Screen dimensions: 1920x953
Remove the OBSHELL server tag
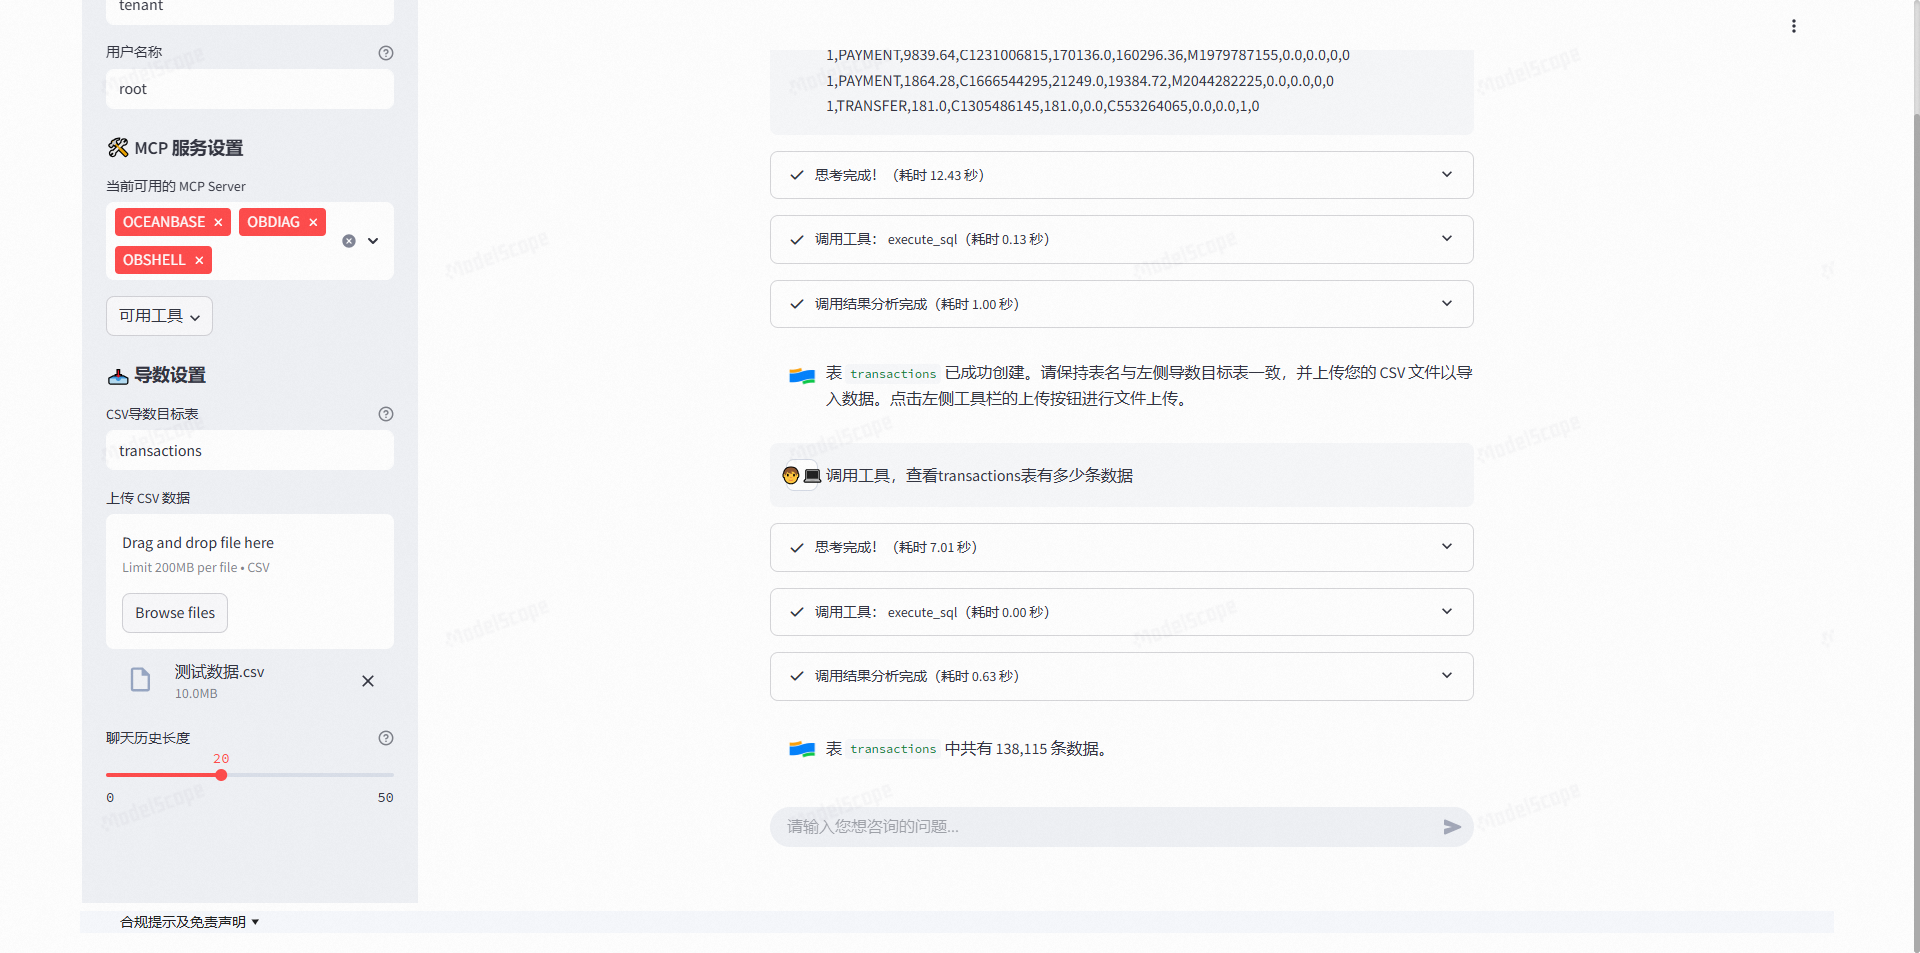click(x=199, y=260)
